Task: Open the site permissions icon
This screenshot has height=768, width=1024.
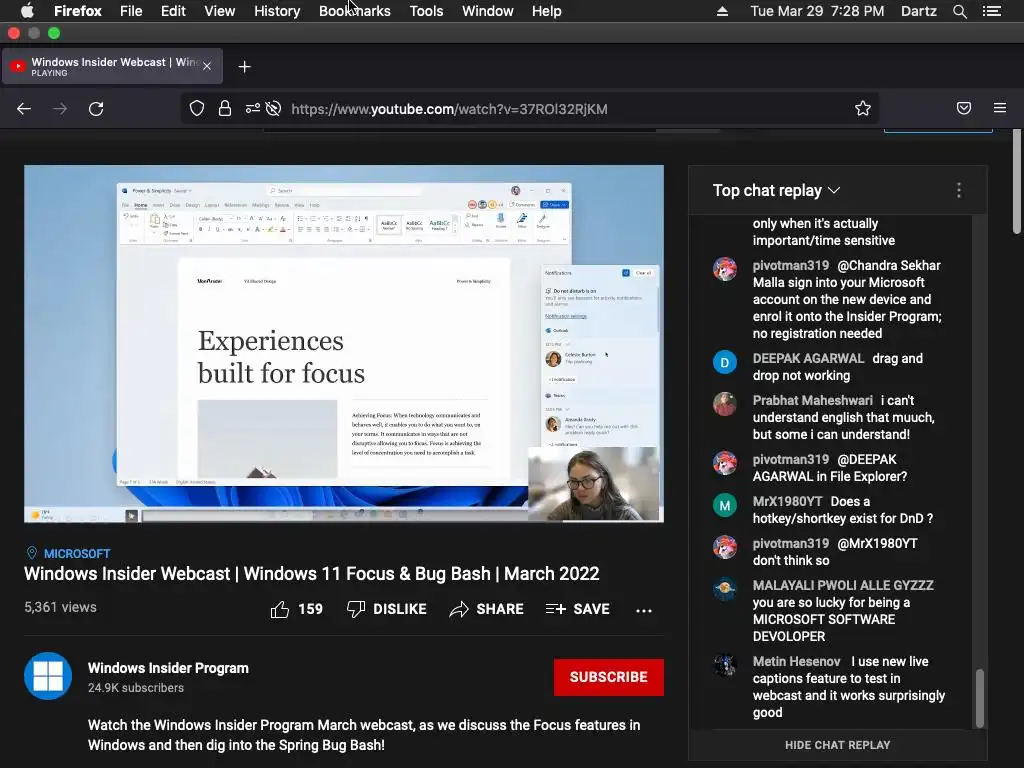Action: 253,108
